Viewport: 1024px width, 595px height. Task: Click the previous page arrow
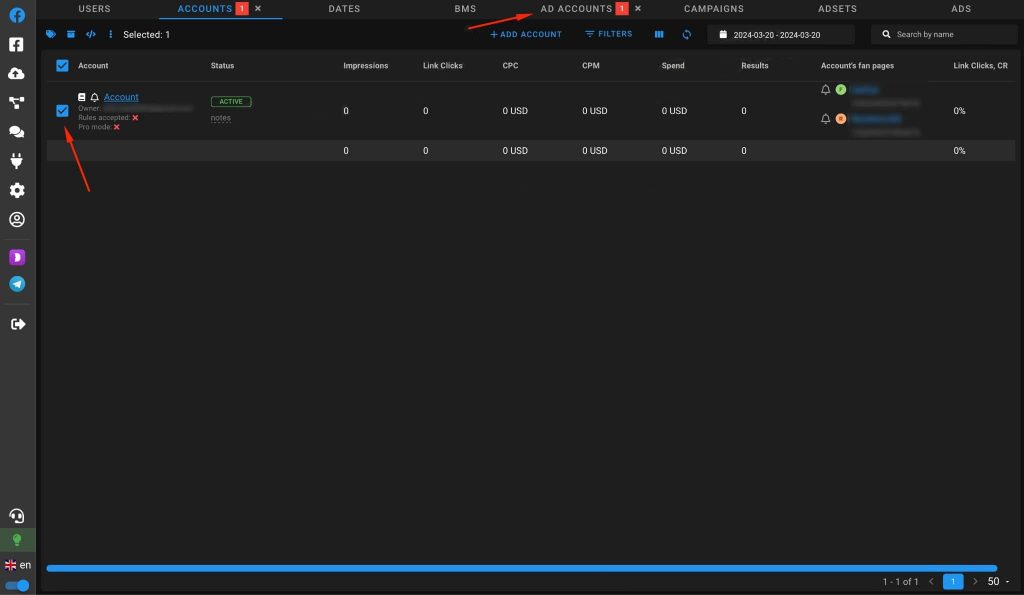(x=931, y=581)
